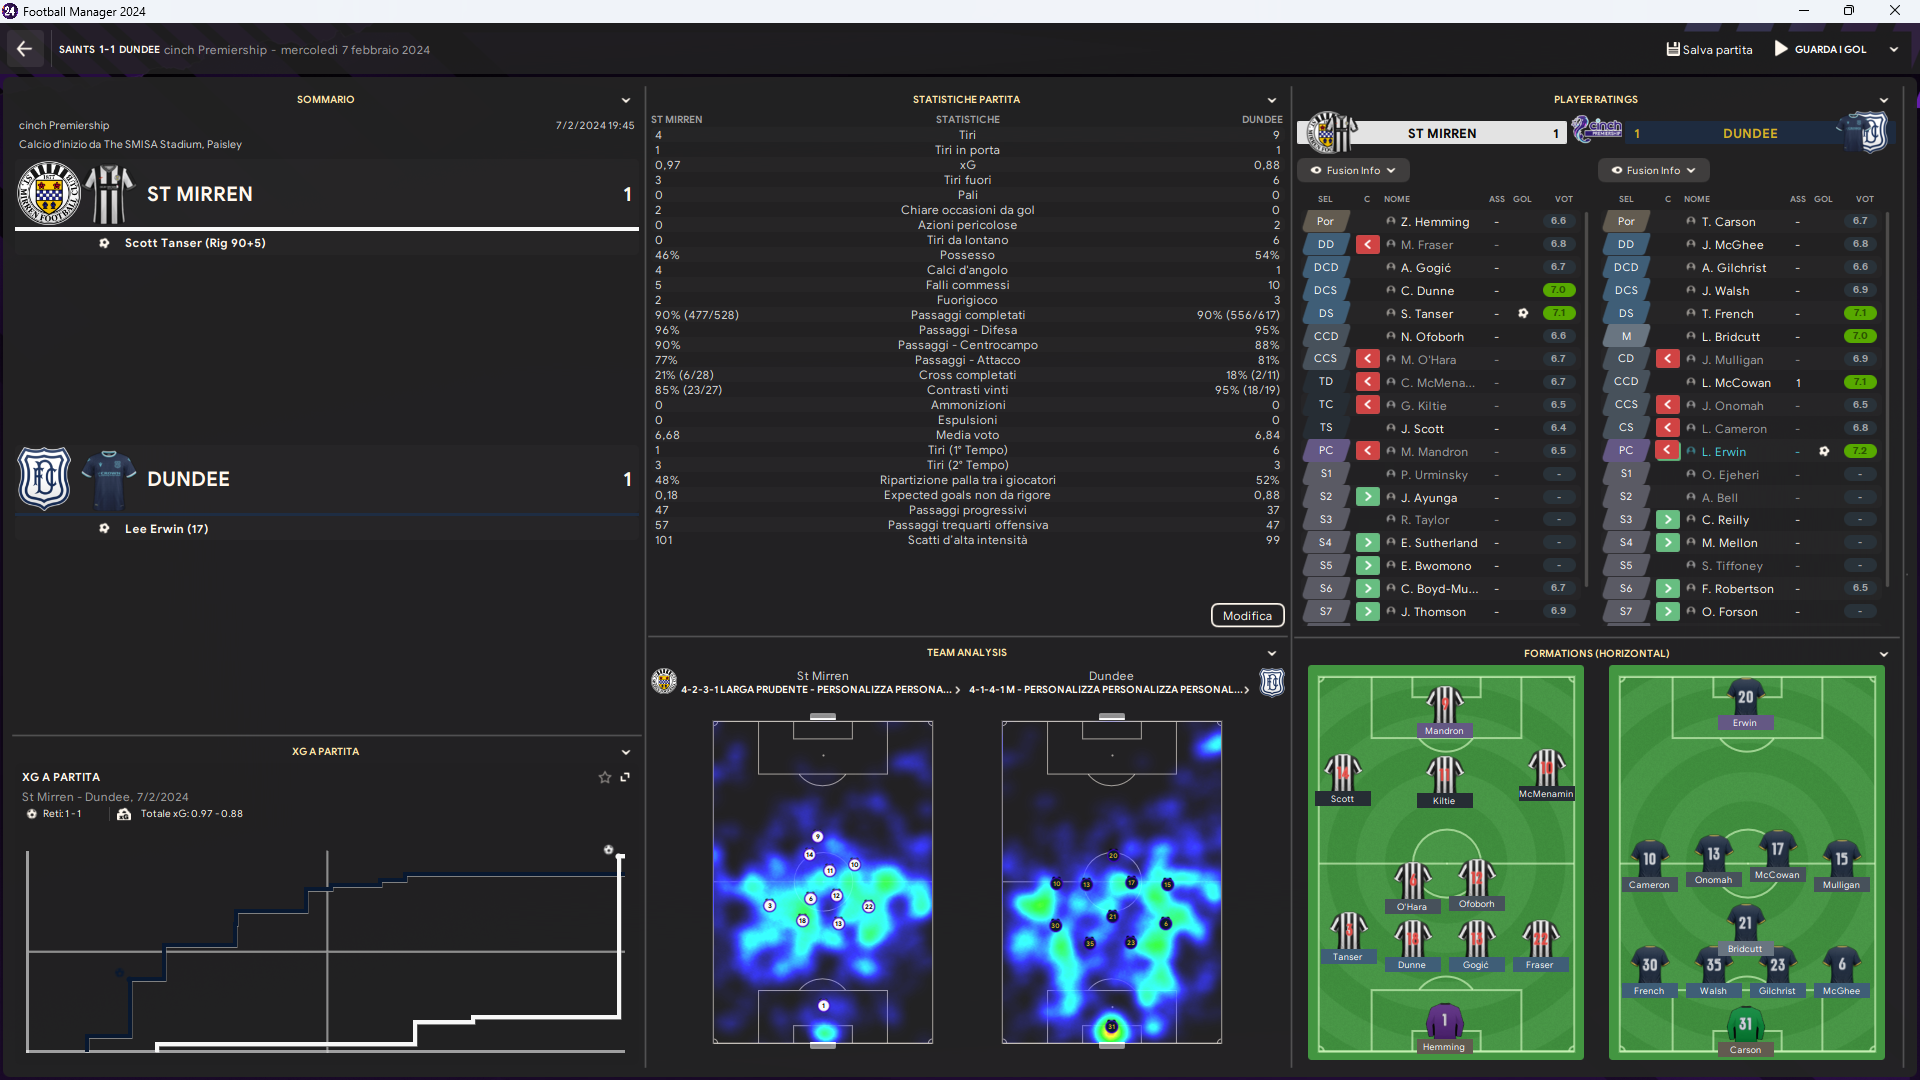
Task: Open Dundee Fusion Info dropdown
Action: click(x=1653, y=170)
